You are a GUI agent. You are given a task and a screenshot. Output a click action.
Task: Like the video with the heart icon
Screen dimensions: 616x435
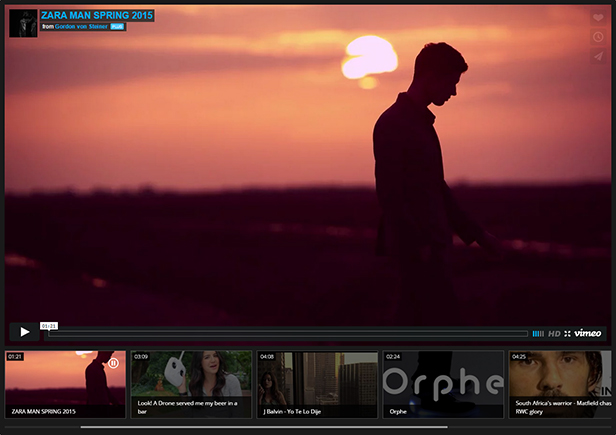[x=598, y=18]
